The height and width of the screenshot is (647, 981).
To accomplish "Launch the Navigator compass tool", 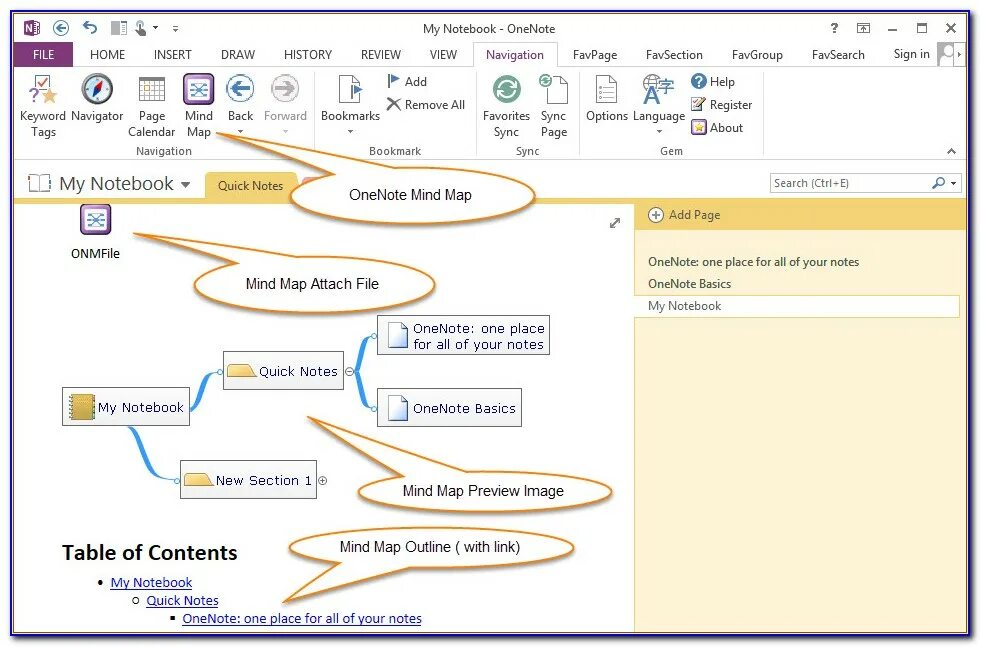I will click(97, 98).
